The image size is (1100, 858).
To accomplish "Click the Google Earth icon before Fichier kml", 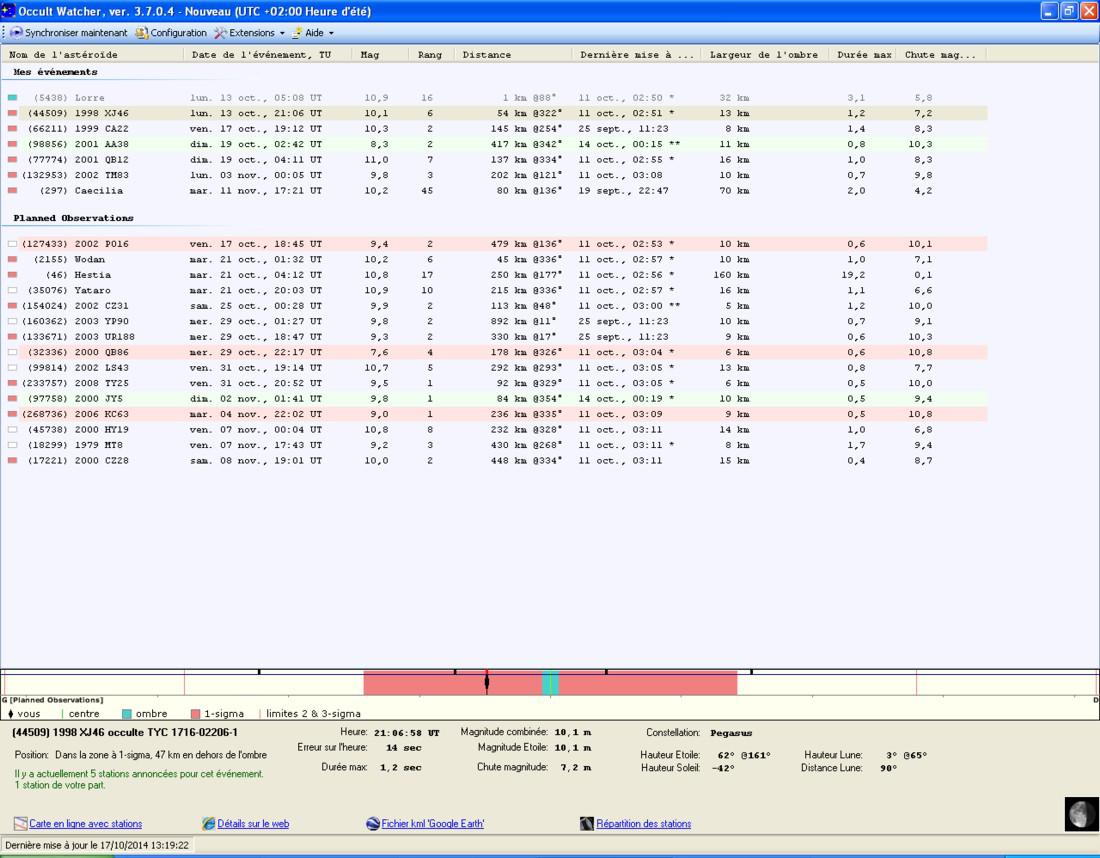I will coord(373,824).
